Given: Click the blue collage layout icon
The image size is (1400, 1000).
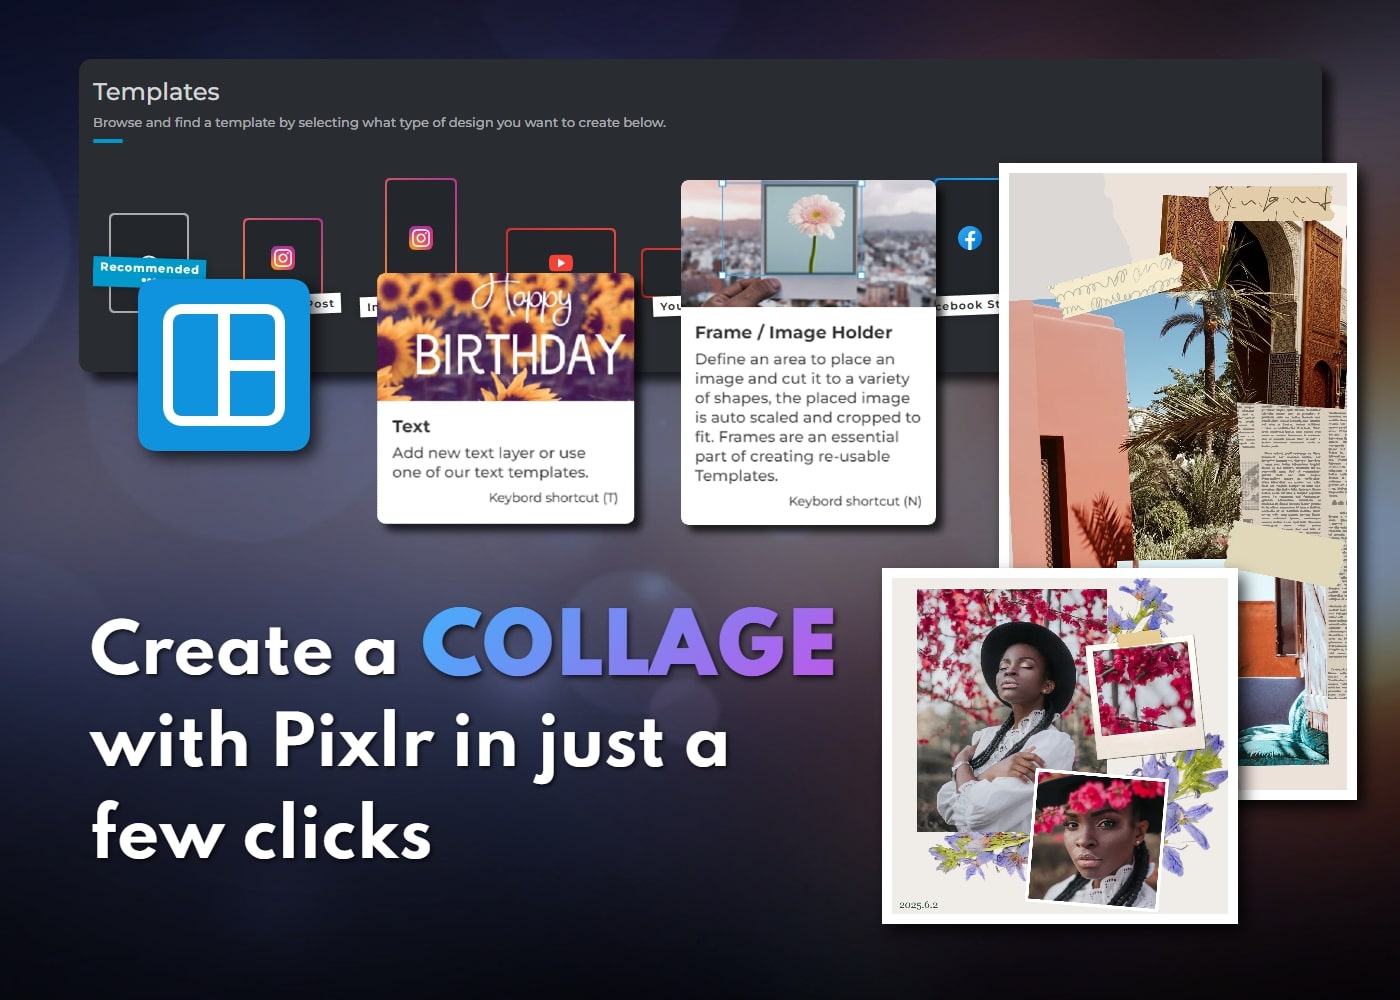Looking at the screenshot, I should [x=224, y=365].
